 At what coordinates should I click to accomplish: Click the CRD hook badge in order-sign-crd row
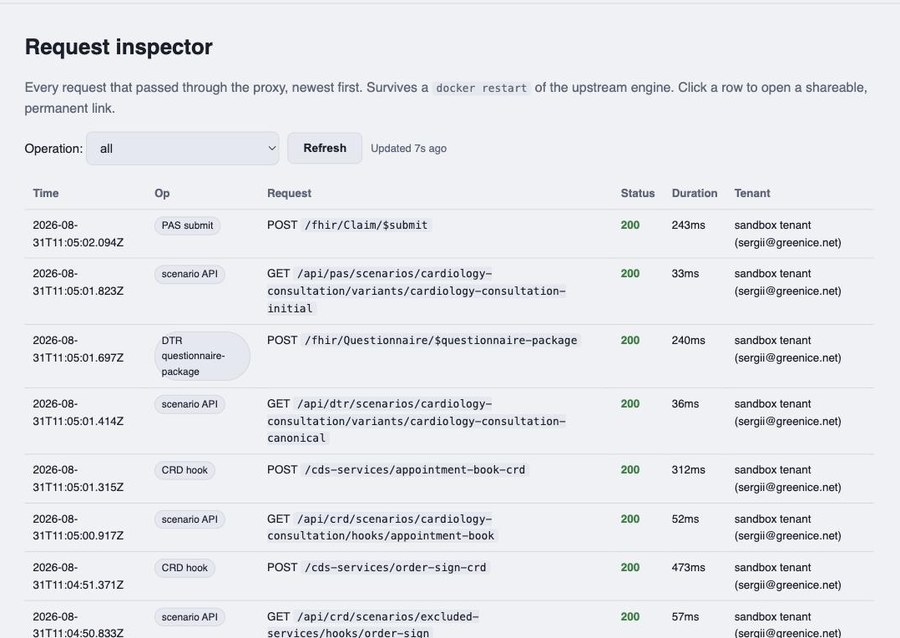[x=184, y=568]
